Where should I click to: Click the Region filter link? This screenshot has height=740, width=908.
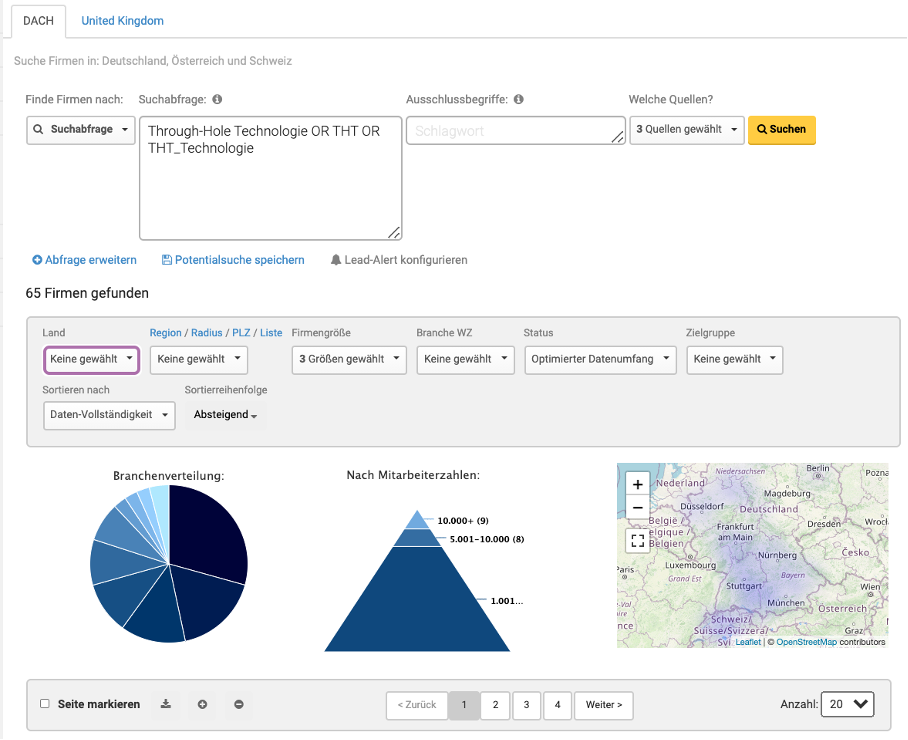pyautogui.click(x=166, y=333)
